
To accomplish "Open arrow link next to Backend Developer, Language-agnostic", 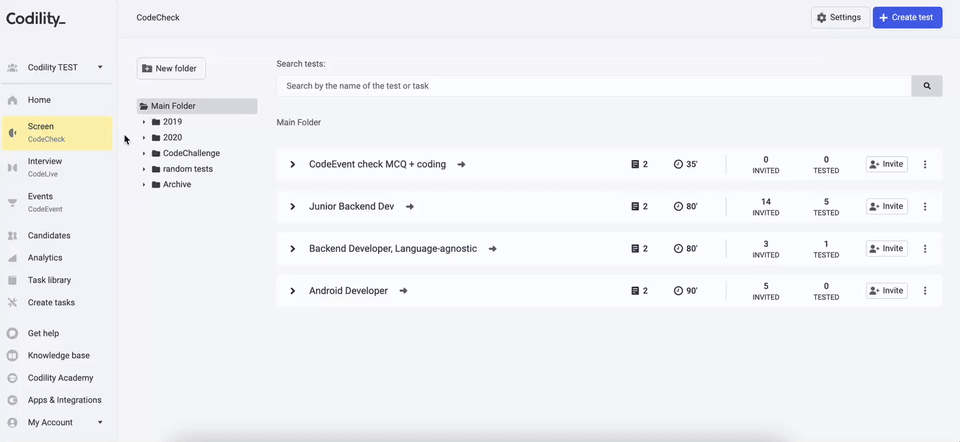I will point(493,249).
